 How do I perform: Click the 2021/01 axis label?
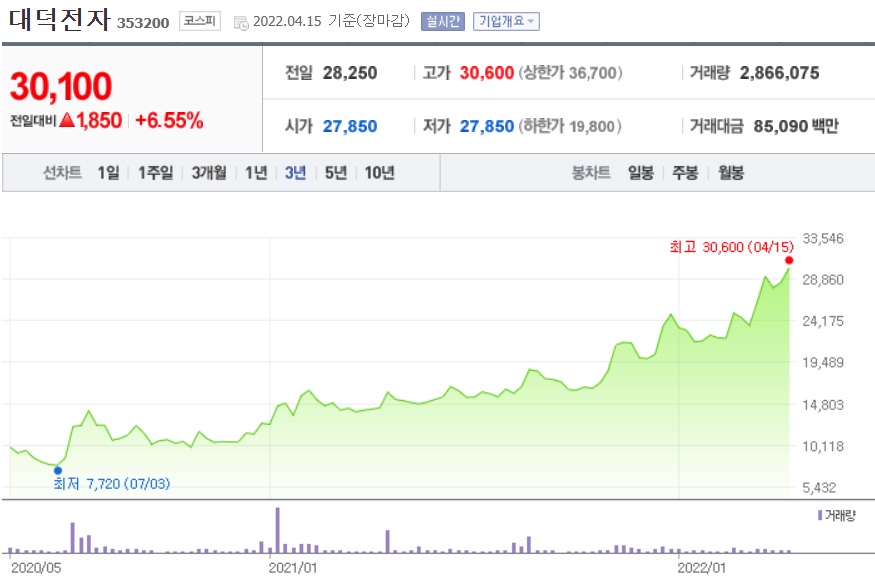(293, 568)
